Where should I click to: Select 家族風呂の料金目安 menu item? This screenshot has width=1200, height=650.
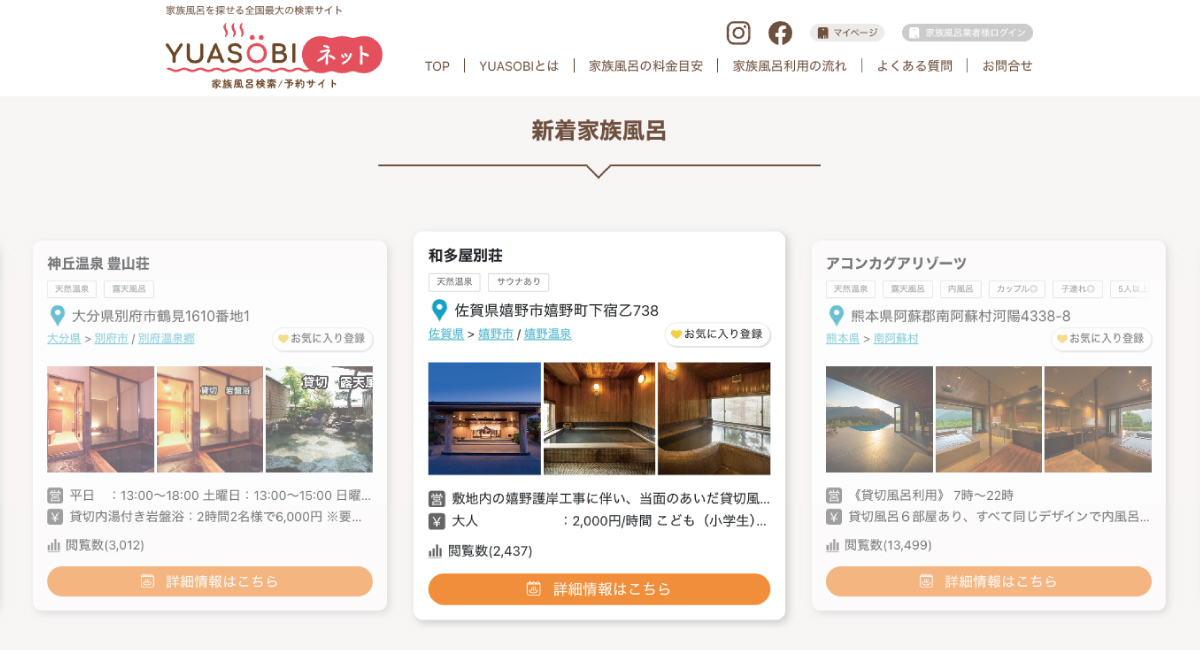[646, 66]
